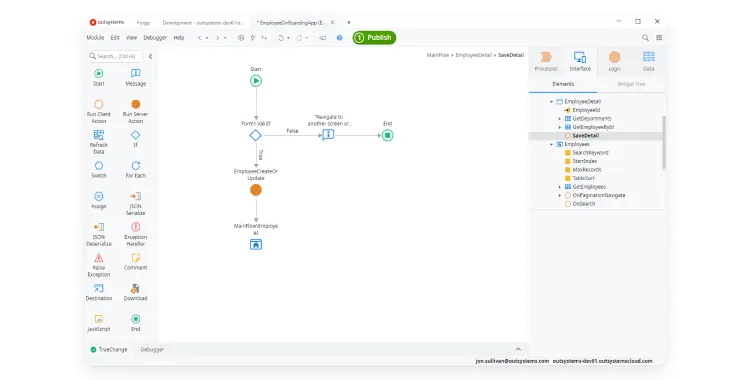Viewport: 750px width, 380px height.
Task: Select the SearchKeyword variable in tree
Action: (590, 153)
